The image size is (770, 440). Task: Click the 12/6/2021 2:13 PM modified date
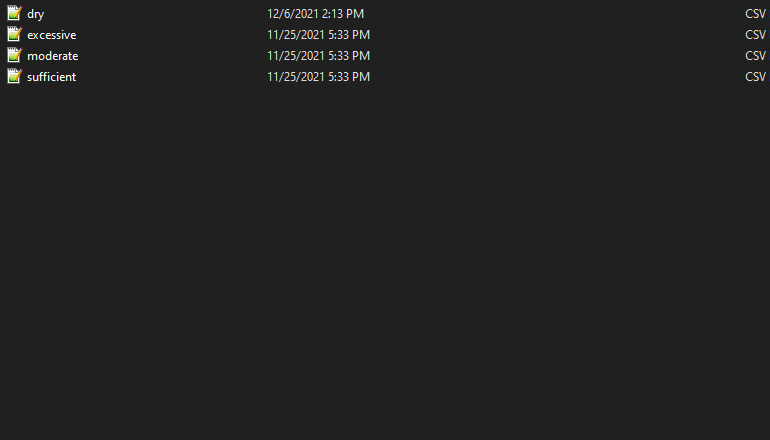(x=315, y=14)
